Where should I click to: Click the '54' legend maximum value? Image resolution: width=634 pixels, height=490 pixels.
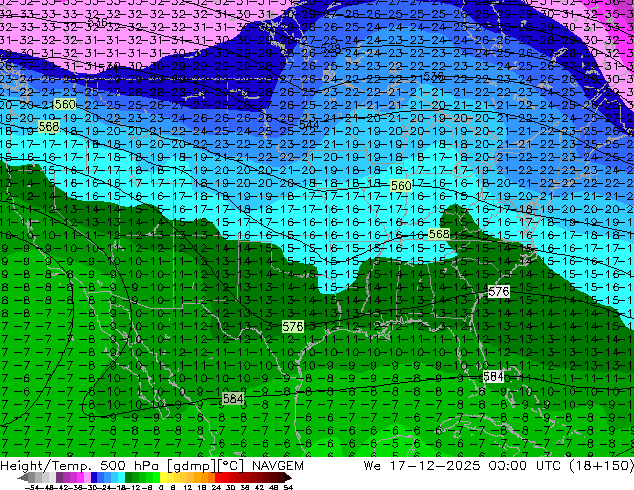point(288,488)
